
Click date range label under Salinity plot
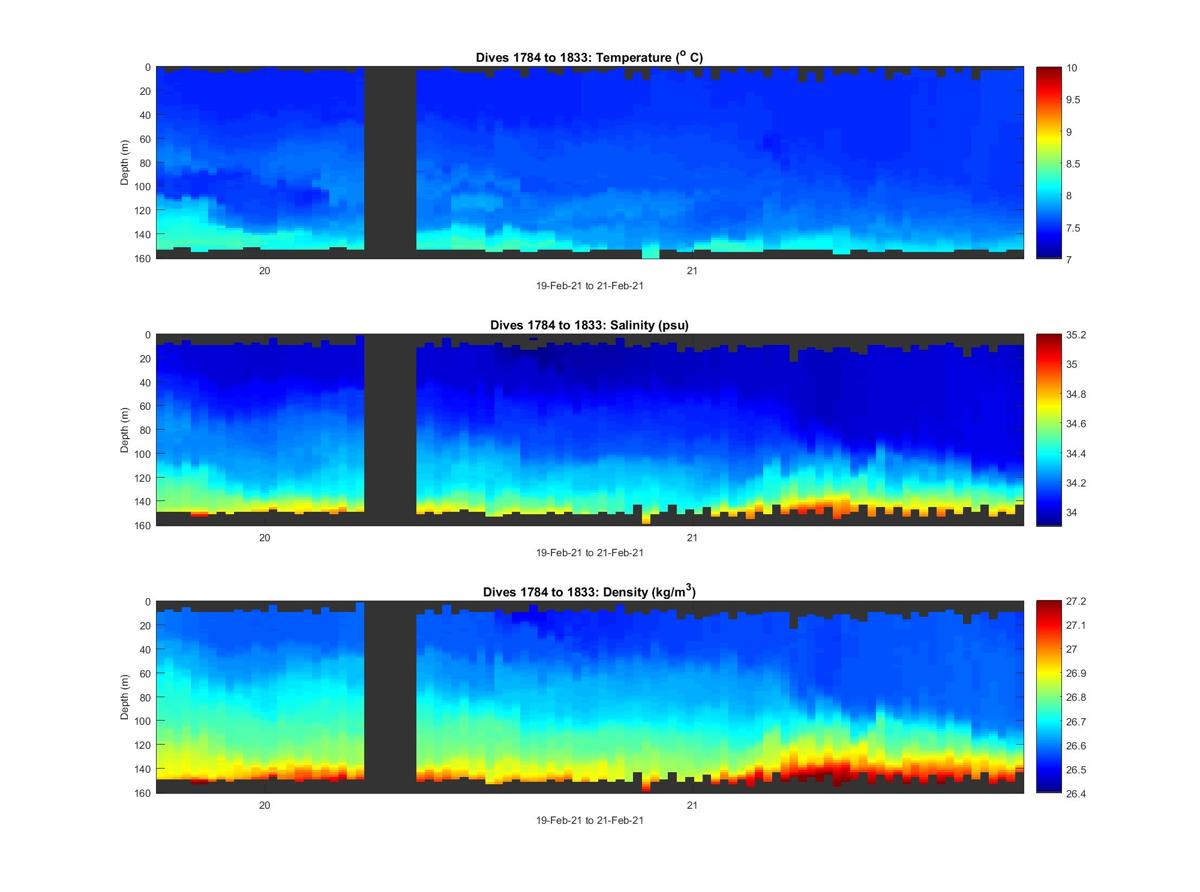click(589, 552)
